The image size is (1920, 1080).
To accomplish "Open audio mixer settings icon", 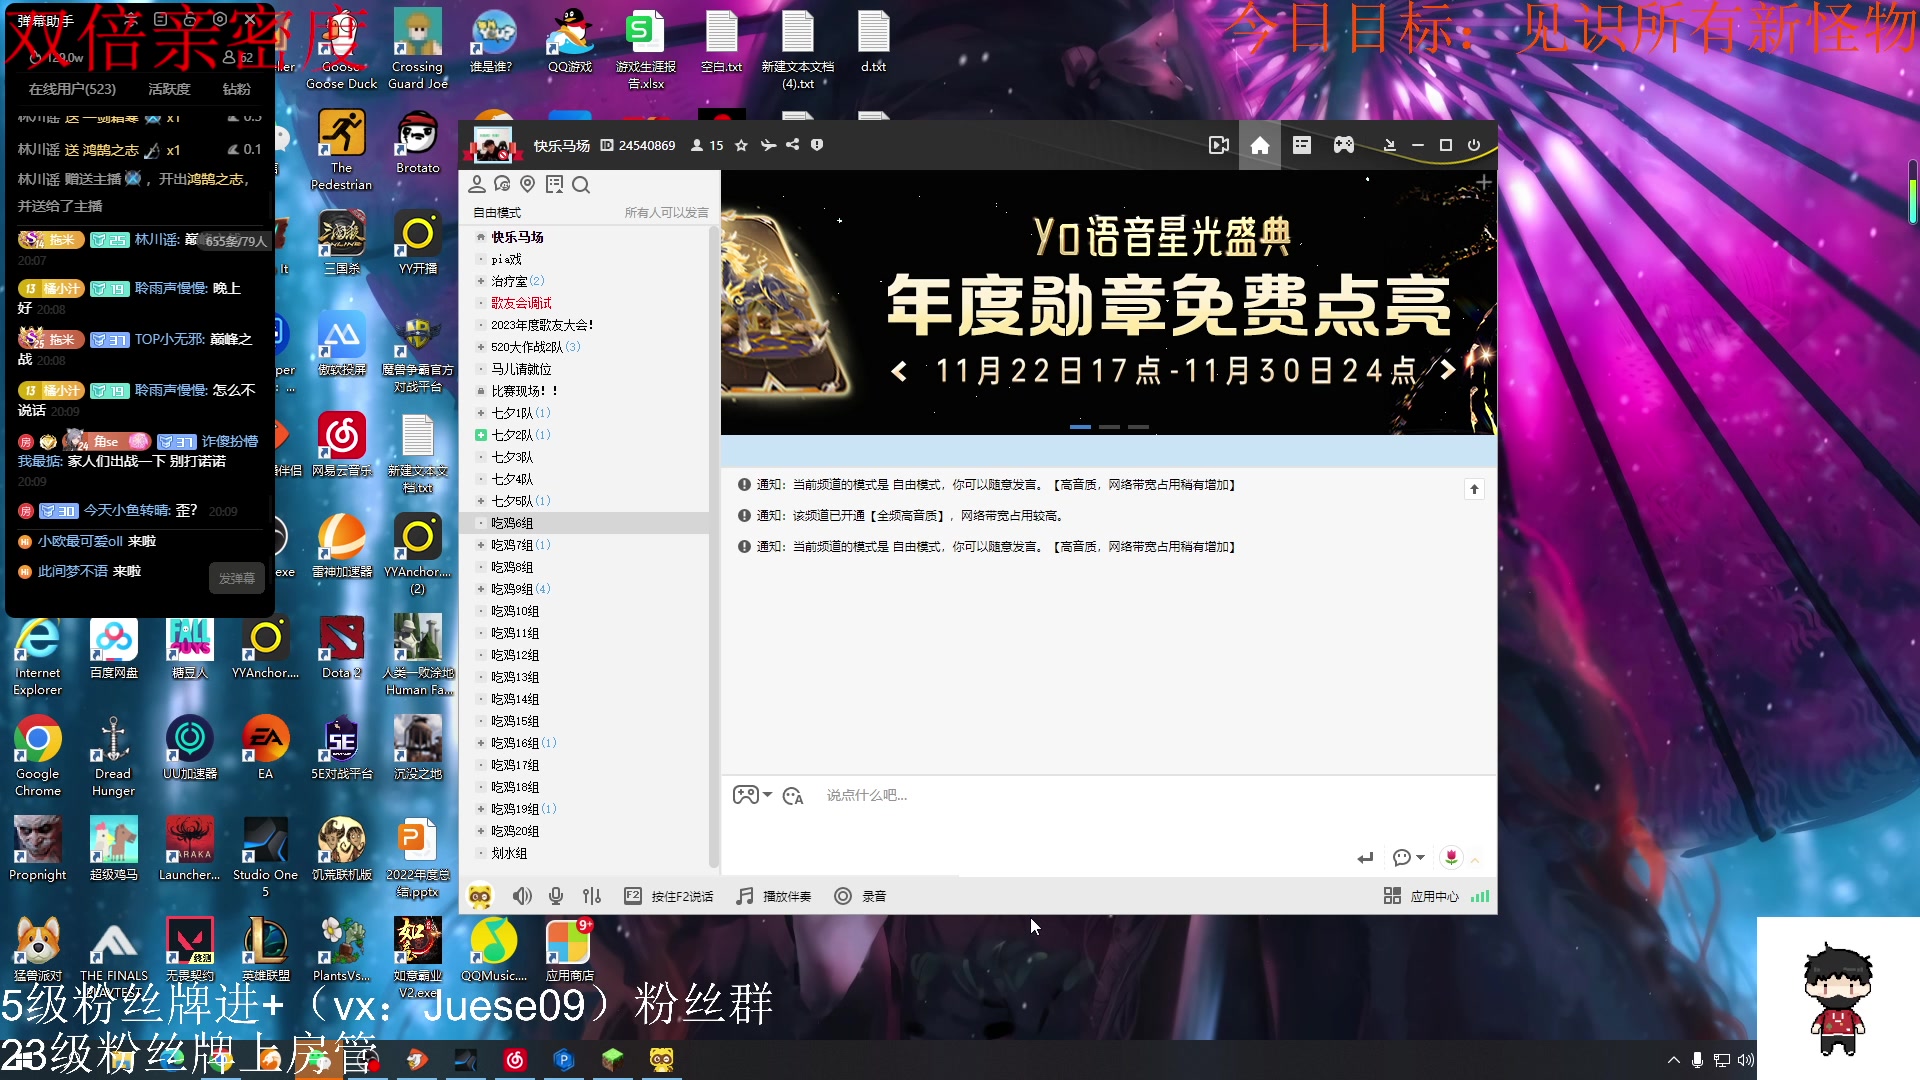I will pyautogui.click(x=592, y=896).
